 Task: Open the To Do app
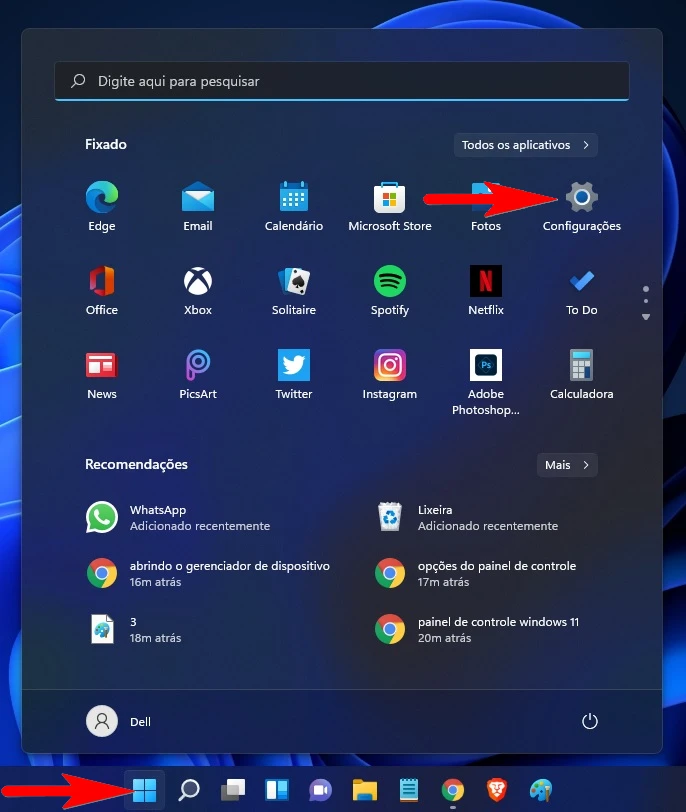581,290
